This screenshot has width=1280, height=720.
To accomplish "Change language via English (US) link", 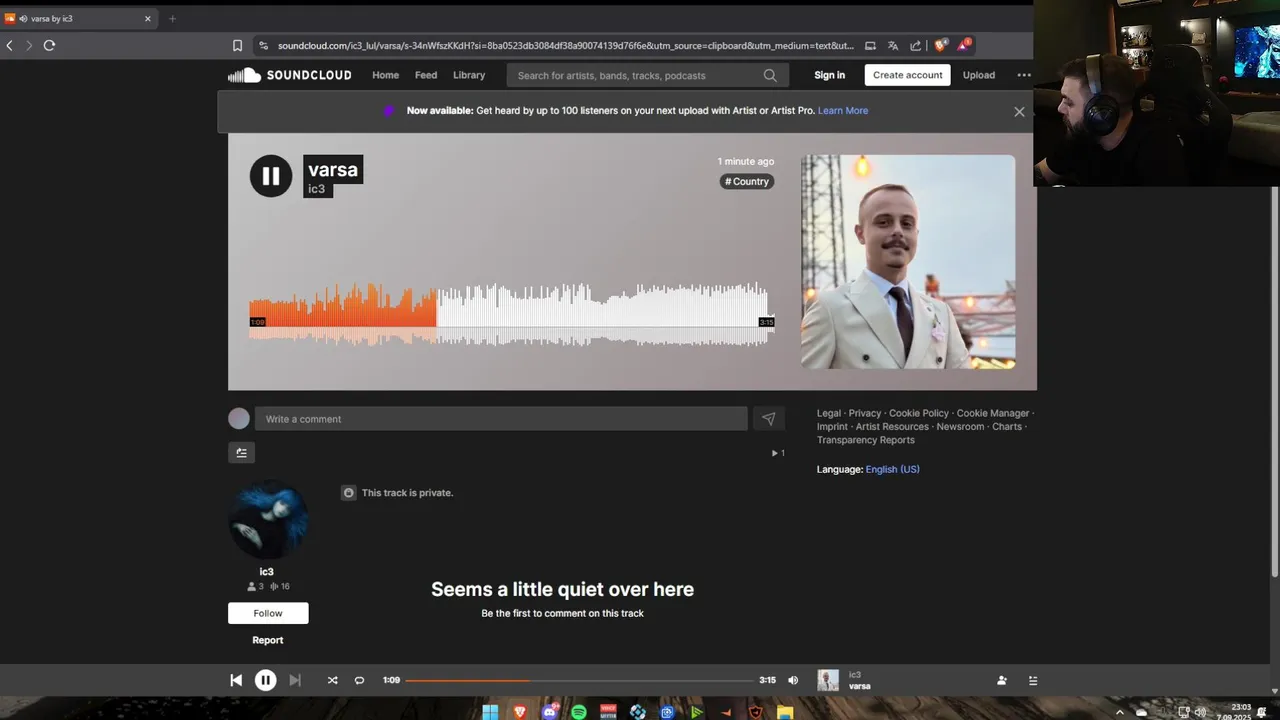I will point(892,469).
